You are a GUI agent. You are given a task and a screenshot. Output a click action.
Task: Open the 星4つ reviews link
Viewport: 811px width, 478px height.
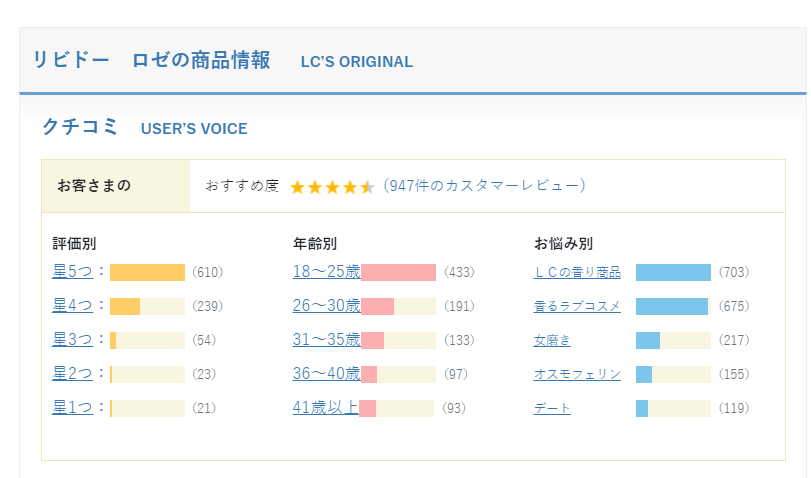pyautogui.click(x=72, y=306)
